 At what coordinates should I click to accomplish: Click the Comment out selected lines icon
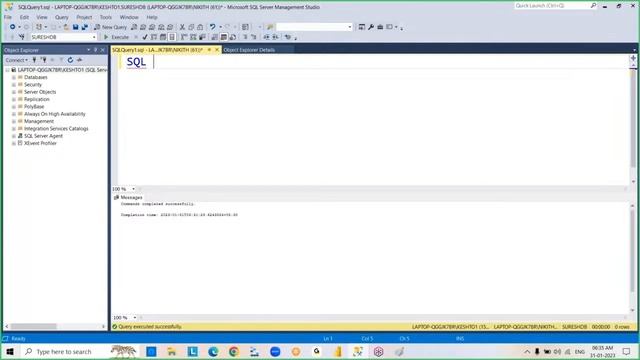[x=245, y=37]
